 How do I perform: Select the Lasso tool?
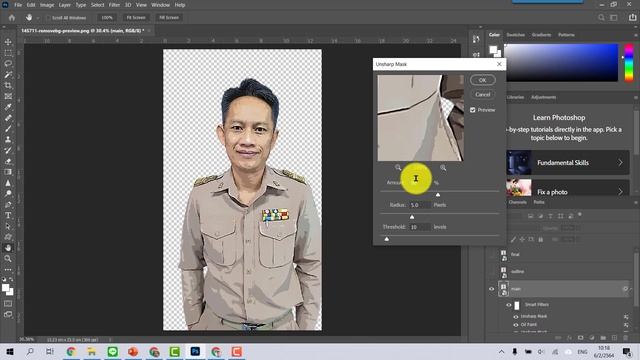point(8,64)
